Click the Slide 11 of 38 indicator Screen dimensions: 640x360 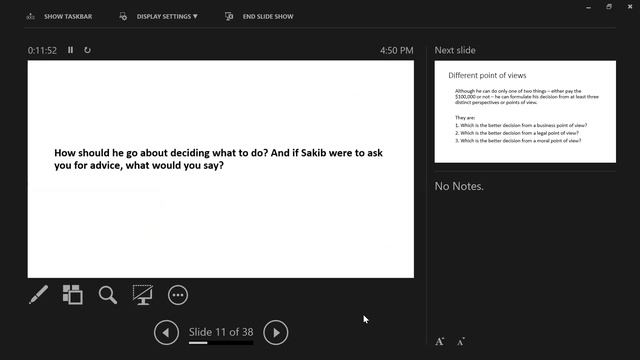point(221,332)
